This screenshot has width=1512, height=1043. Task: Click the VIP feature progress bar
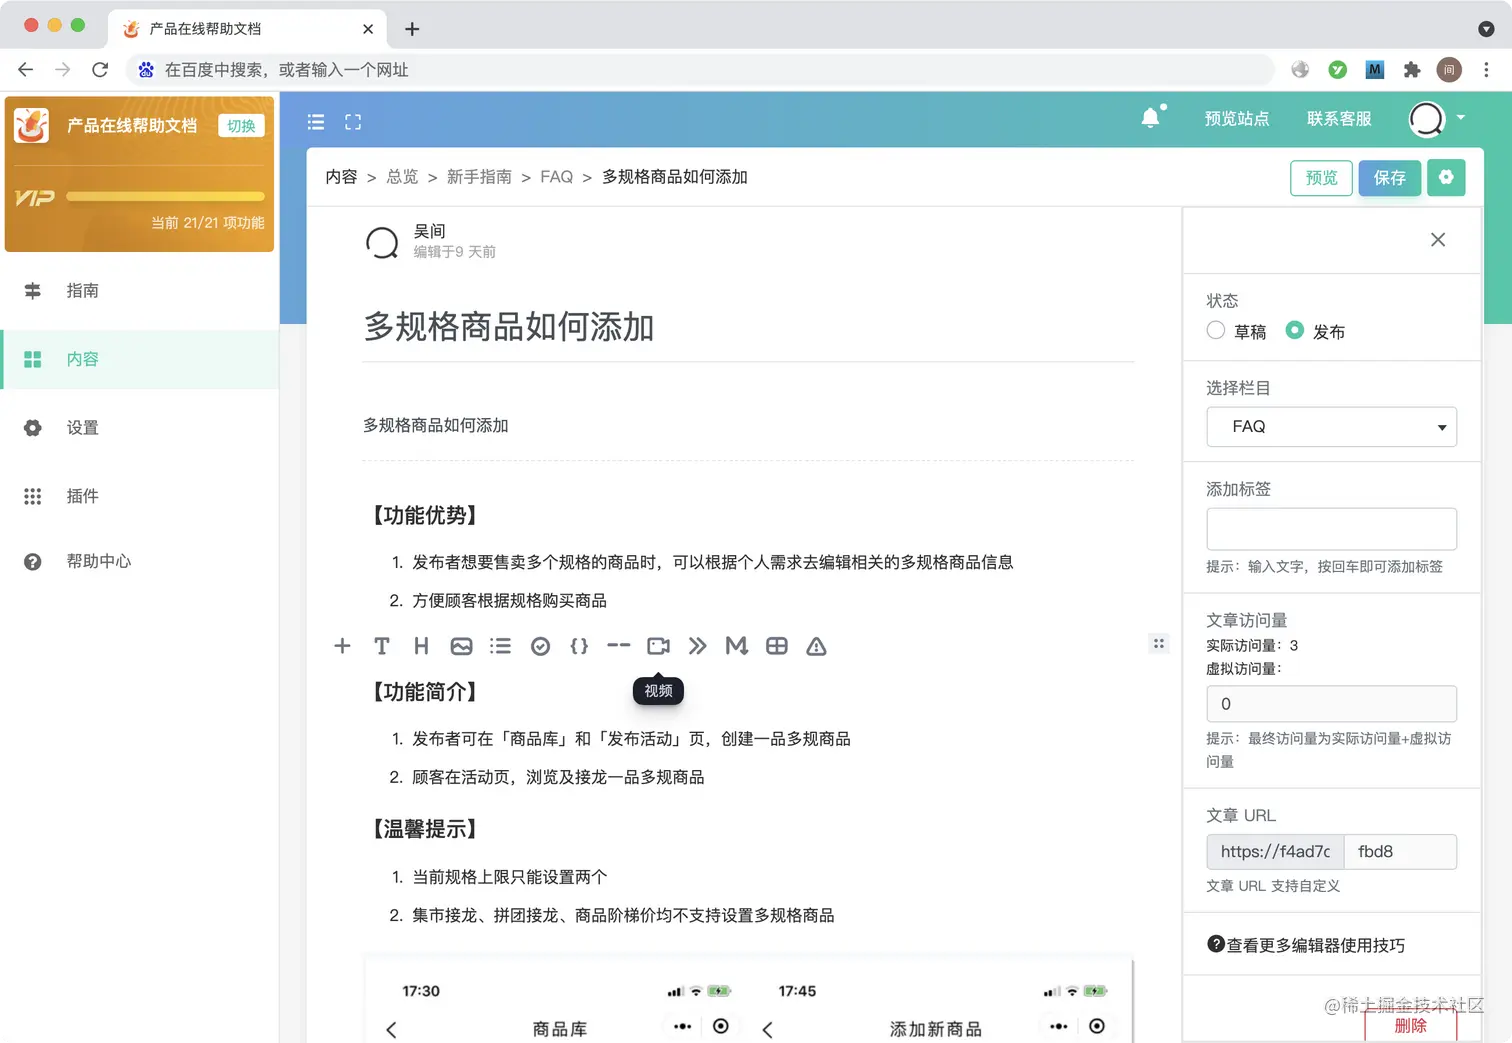point(166,196)
